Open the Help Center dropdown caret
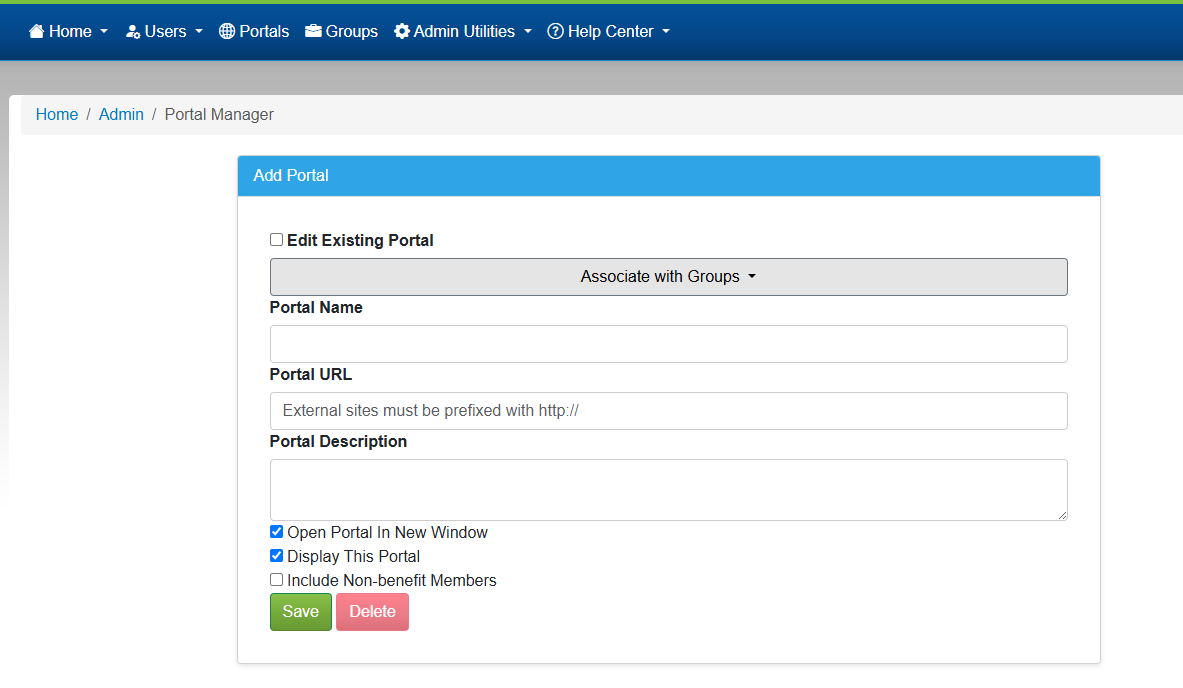Viewport: 1183px width, 688px height. click(666, 32)
